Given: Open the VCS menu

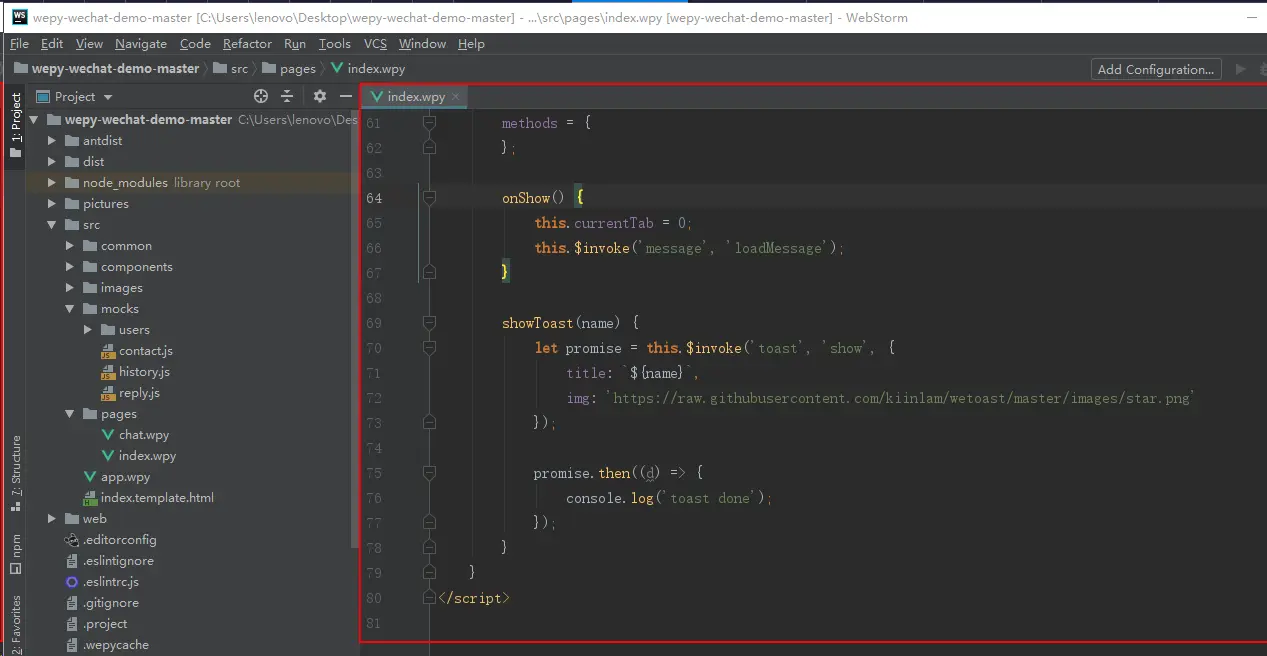Looking at the screenshot, I should pos(375,43).
